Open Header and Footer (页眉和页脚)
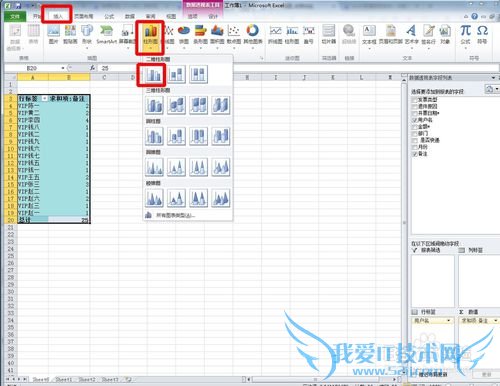The width and height of the screenshot is (500, 386). click(x=390, y=34)
